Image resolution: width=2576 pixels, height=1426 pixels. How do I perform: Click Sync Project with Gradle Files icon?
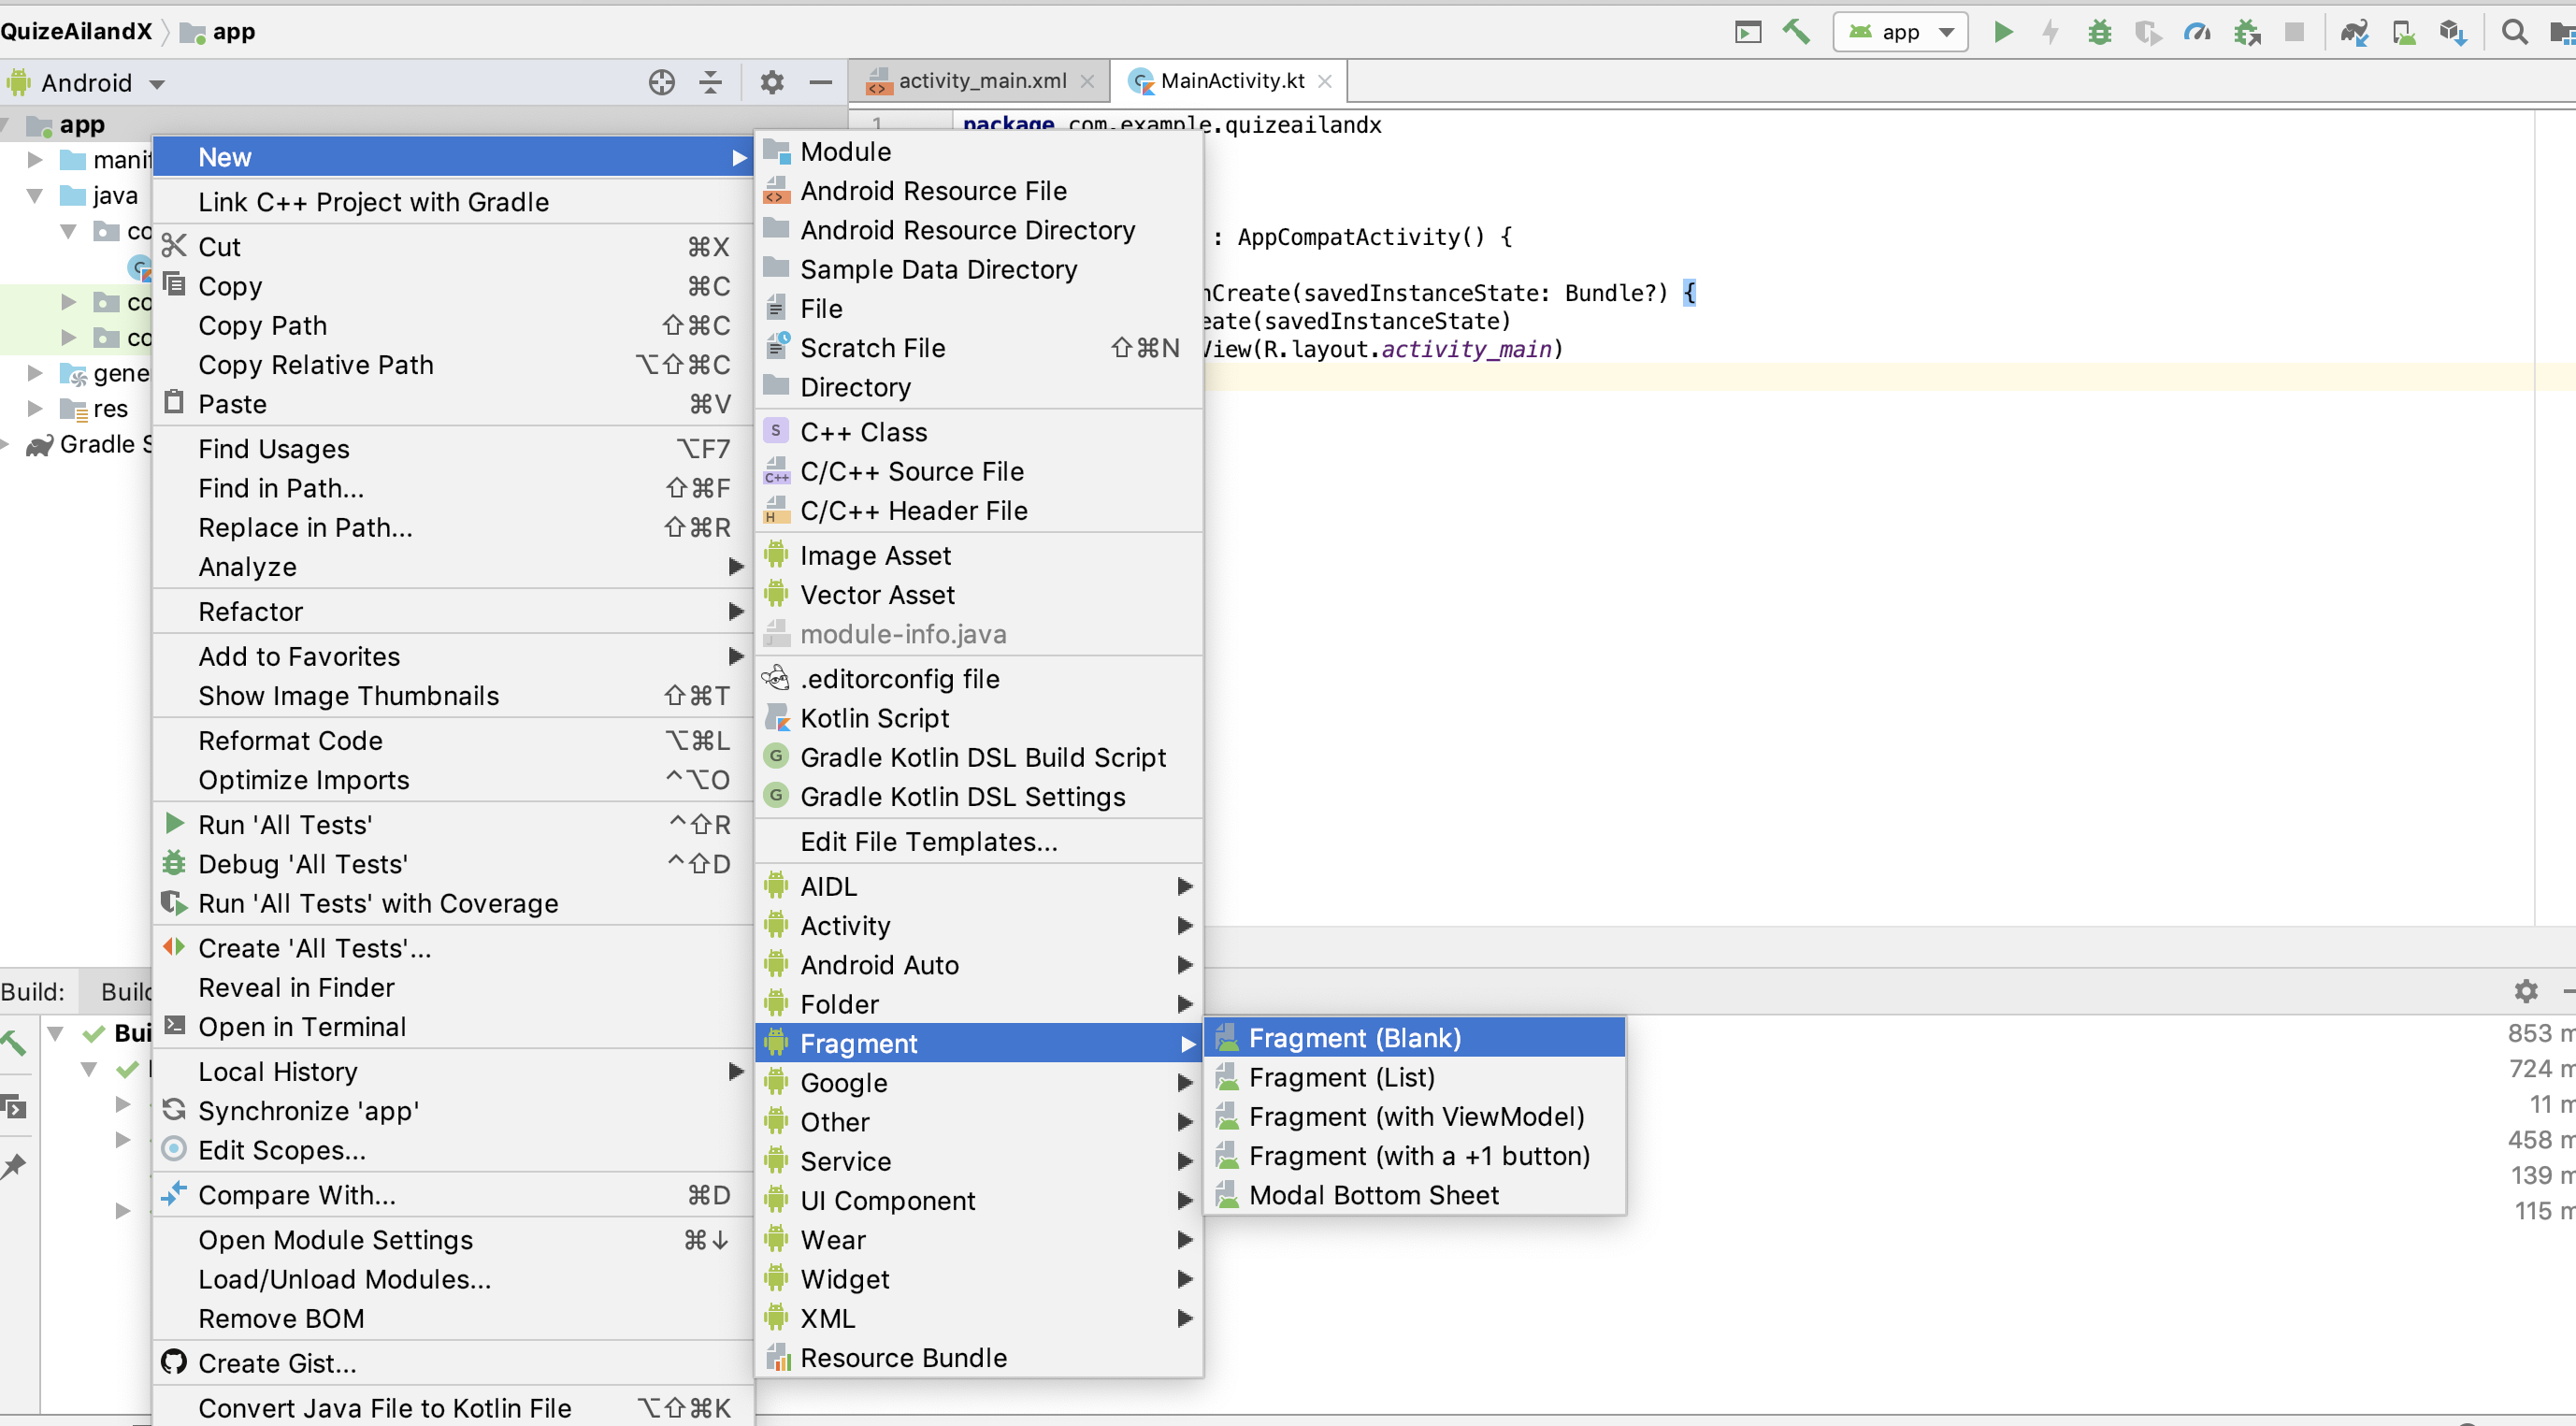click(2354, 32)
